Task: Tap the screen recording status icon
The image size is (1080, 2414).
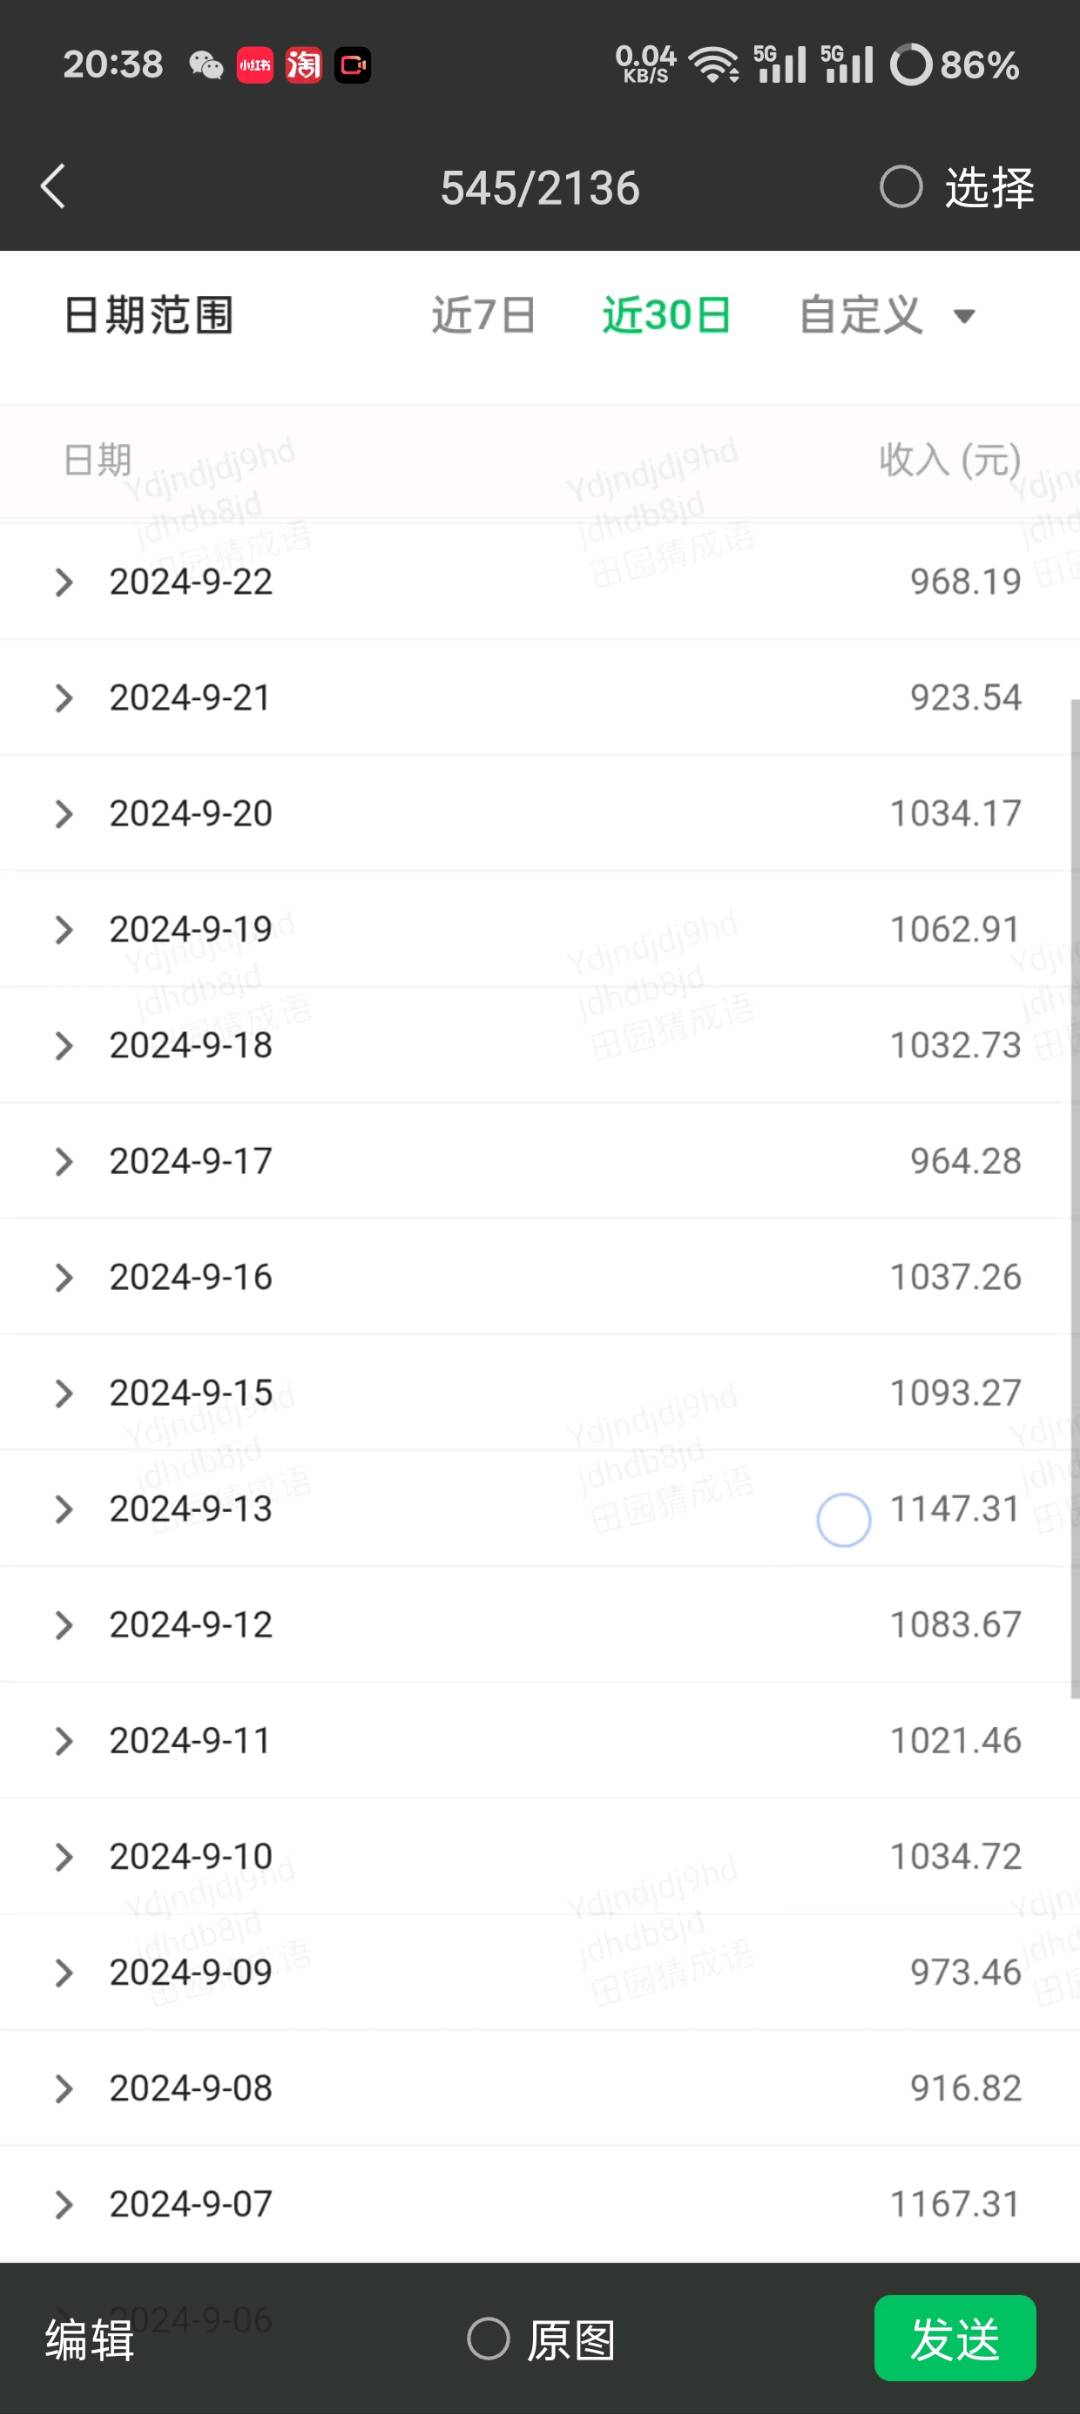Action: (x=352, y=66)
